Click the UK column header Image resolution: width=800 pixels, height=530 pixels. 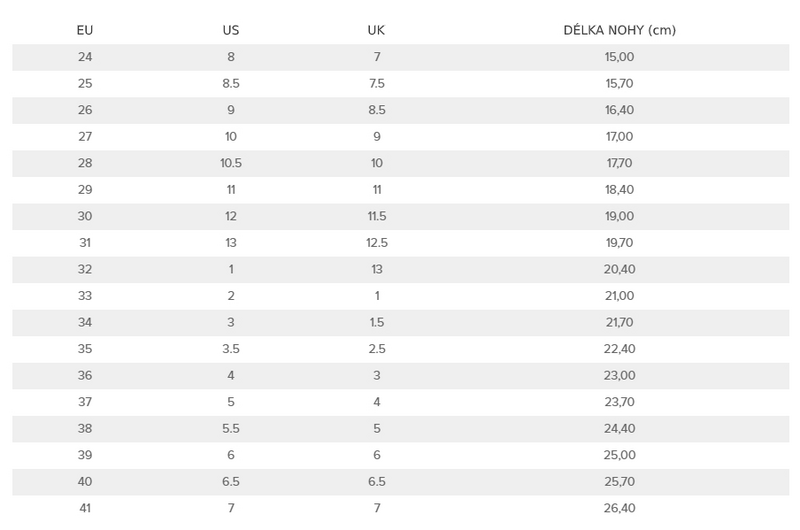tap(376, 30)
